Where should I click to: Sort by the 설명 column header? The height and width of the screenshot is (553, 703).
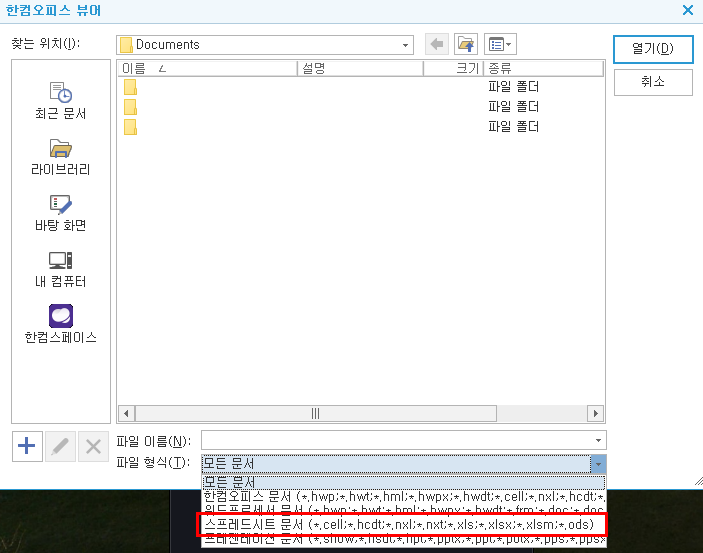pos(360,69)
